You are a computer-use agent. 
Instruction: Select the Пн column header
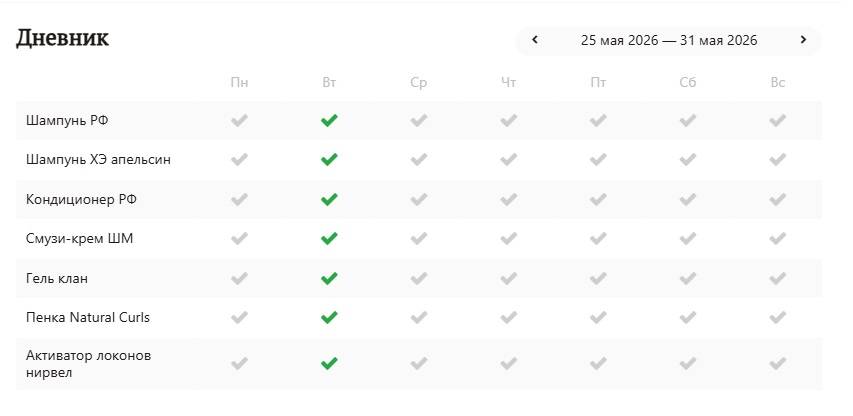pos(239,83)
